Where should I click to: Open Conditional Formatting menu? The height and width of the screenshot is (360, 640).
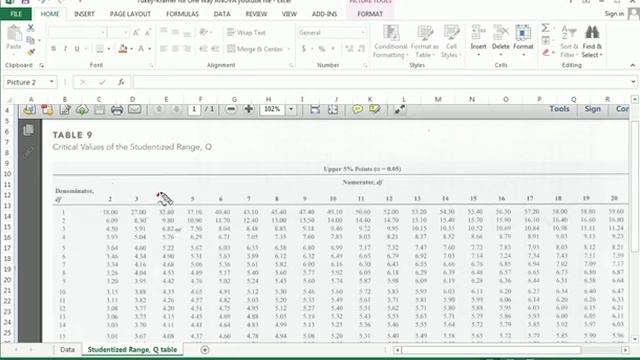[x=391, y=41]
